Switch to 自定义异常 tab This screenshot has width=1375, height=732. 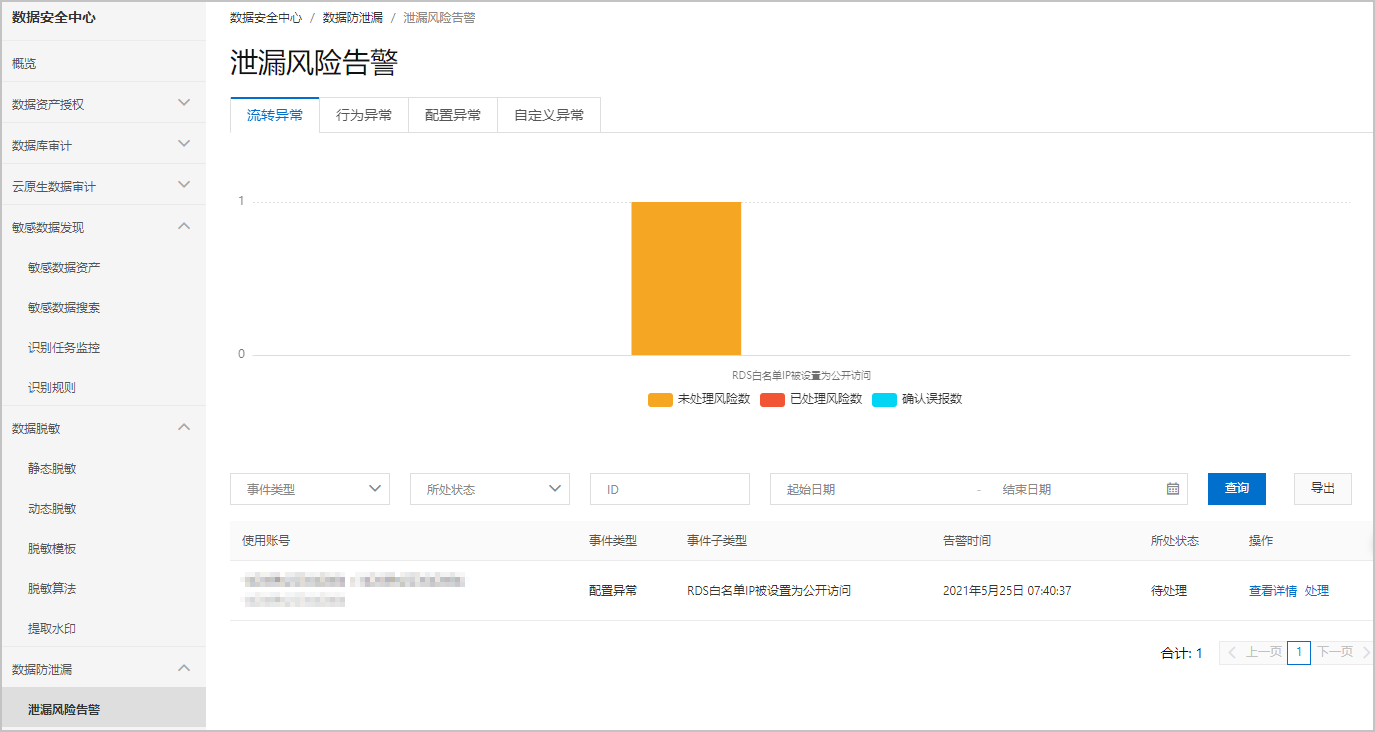click(549, 115)
